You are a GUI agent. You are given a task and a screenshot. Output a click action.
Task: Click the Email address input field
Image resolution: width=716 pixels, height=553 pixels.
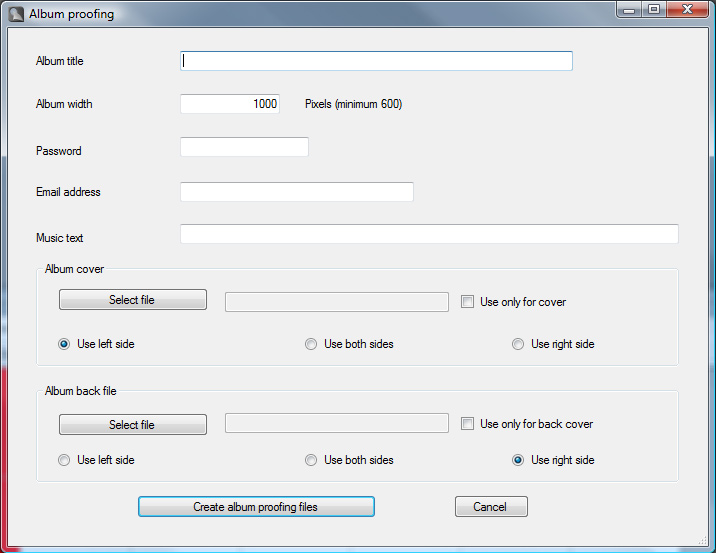pos(297,191)
